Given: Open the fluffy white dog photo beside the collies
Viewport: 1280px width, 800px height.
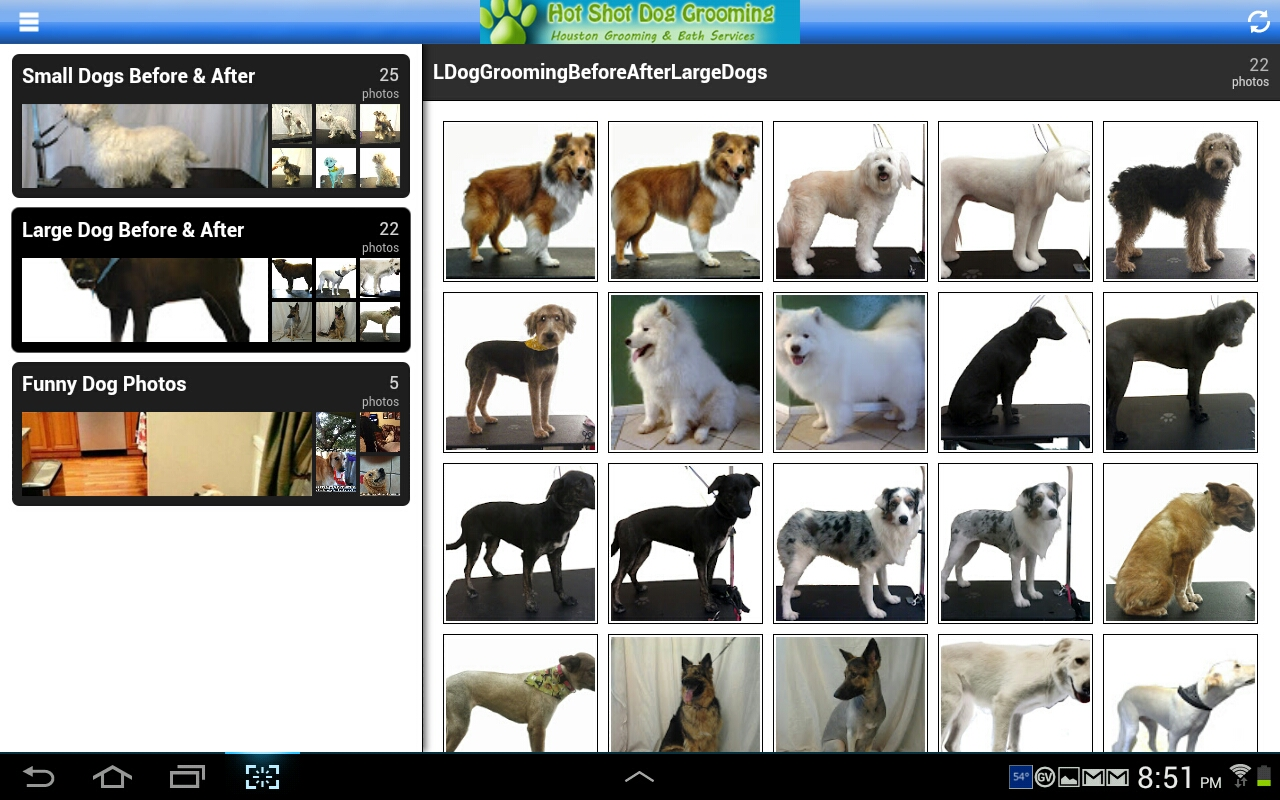Looking at the screenshot, I should 850,201.
